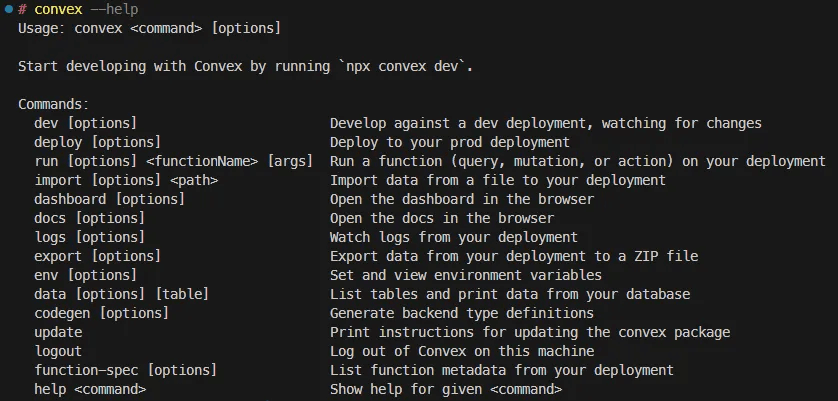Screen dimensions: 838x401
Task: Click the 'dev [options]' command entry
Action: coord(85,123)
